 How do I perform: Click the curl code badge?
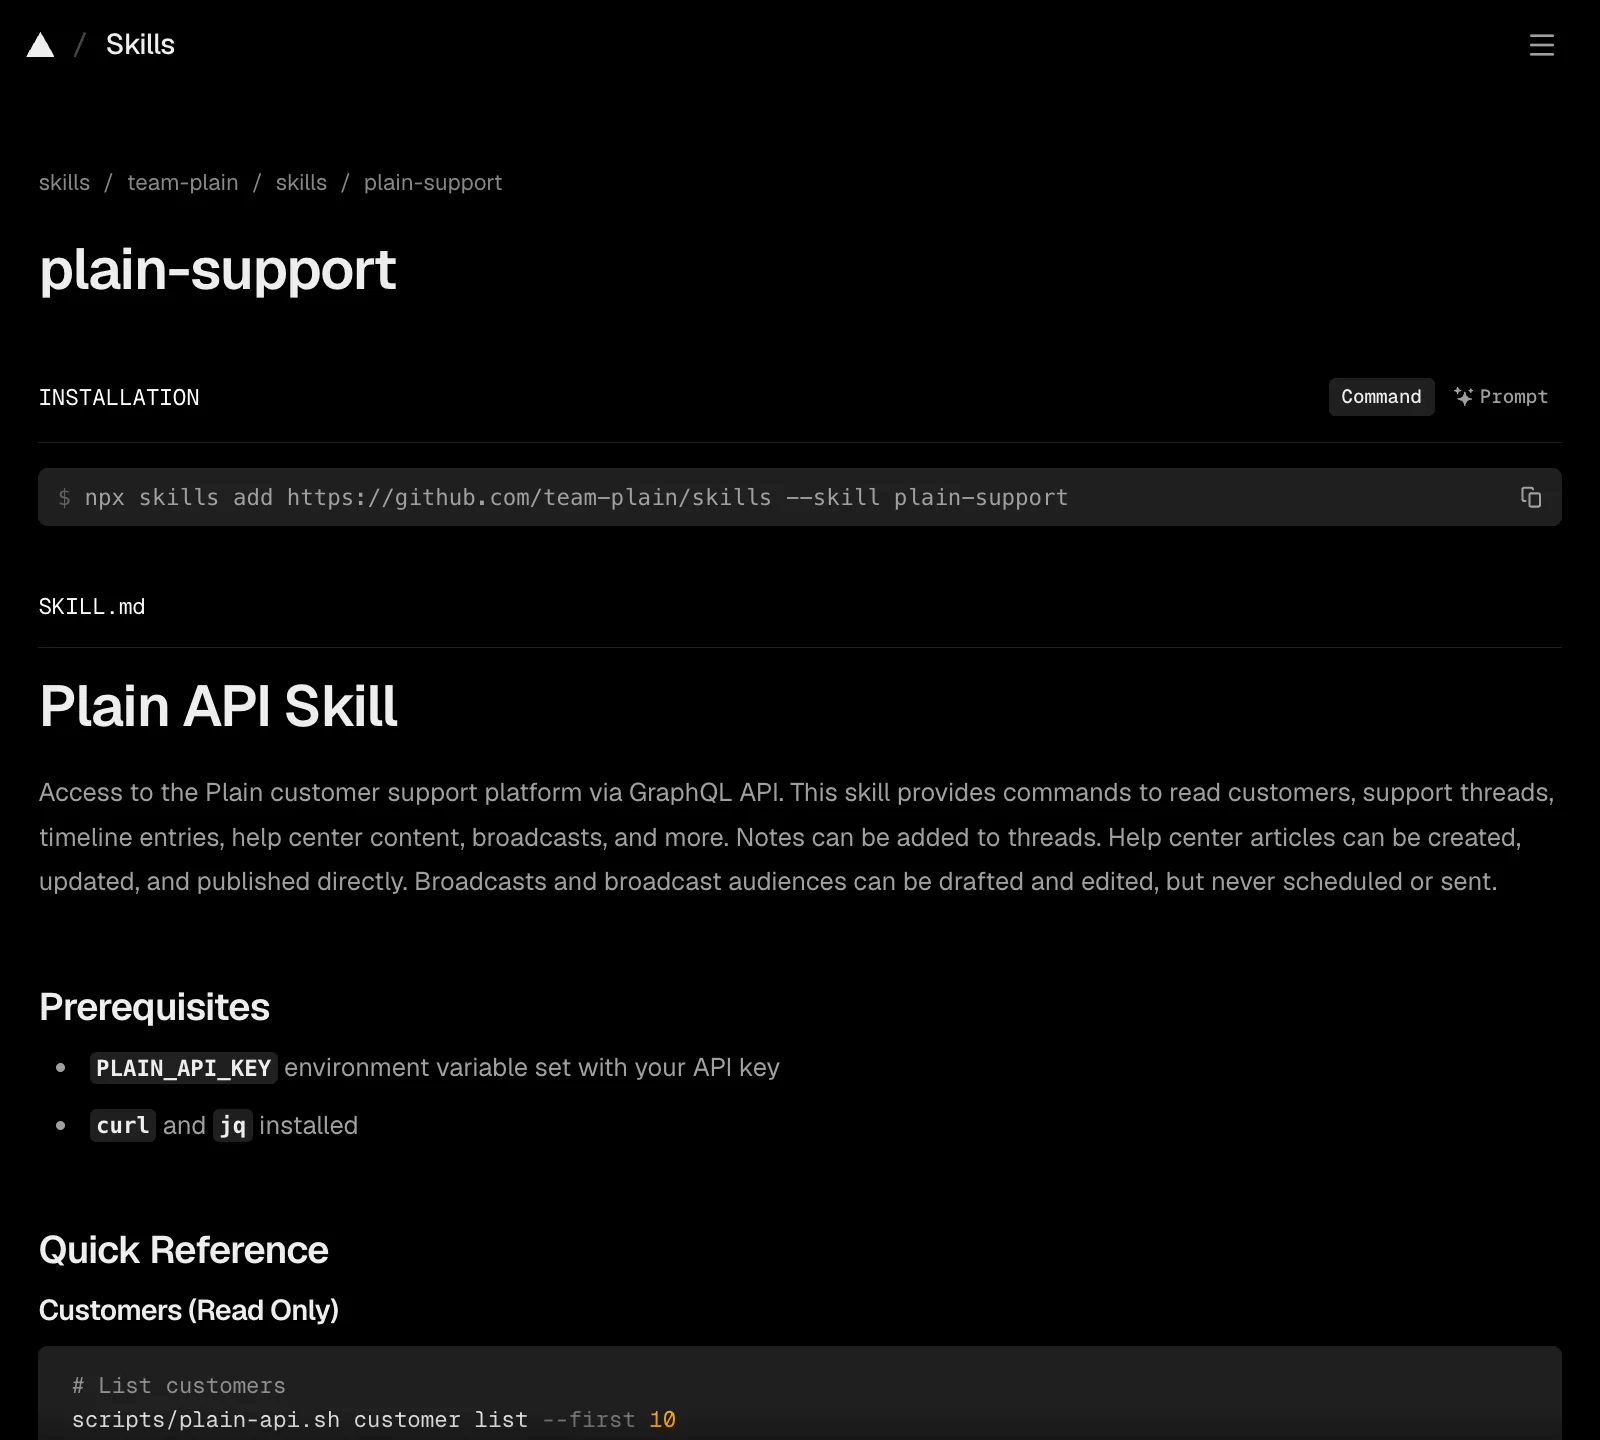point(123,1126)
